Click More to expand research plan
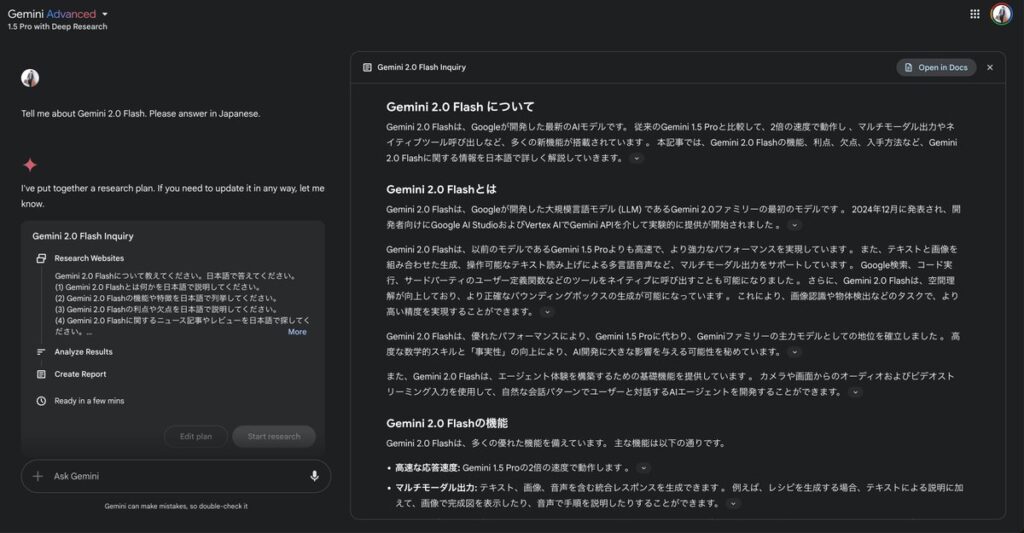Screen dimensions: 1024x533 (x=297, y=332)
